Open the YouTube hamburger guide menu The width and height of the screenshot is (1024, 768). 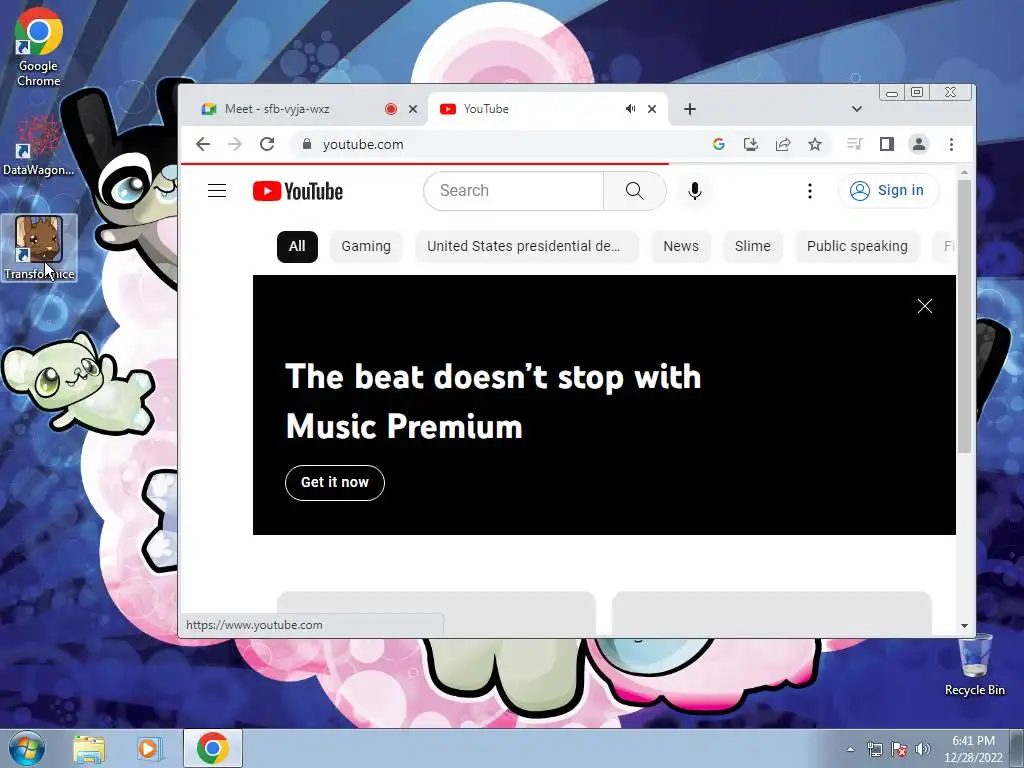217,191
